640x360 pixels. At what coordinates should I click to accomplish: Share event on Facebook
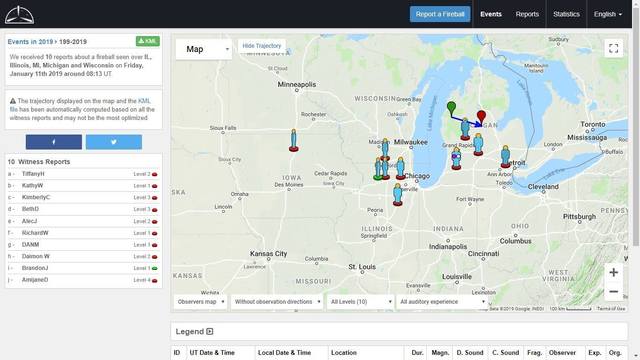[x=54, y=142]
